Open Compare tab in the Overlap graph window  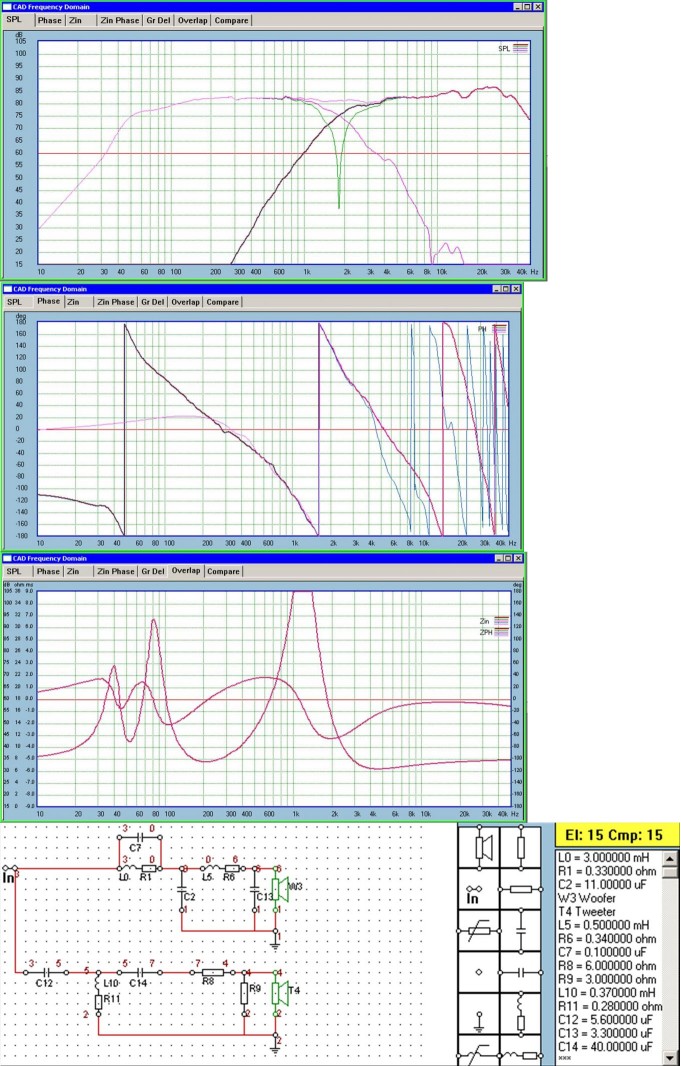225,571
